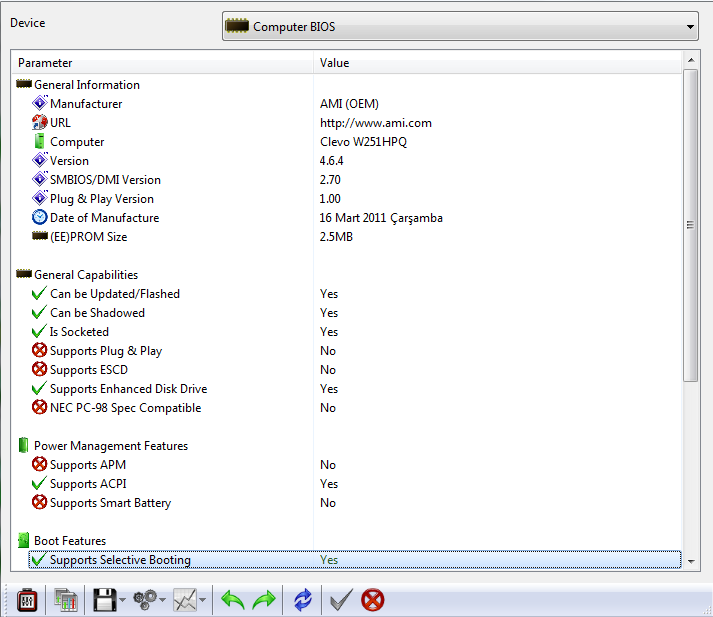This screenshot has height=617, width=713.
Task: Click the Parameter column header
Action: [162, 63]
